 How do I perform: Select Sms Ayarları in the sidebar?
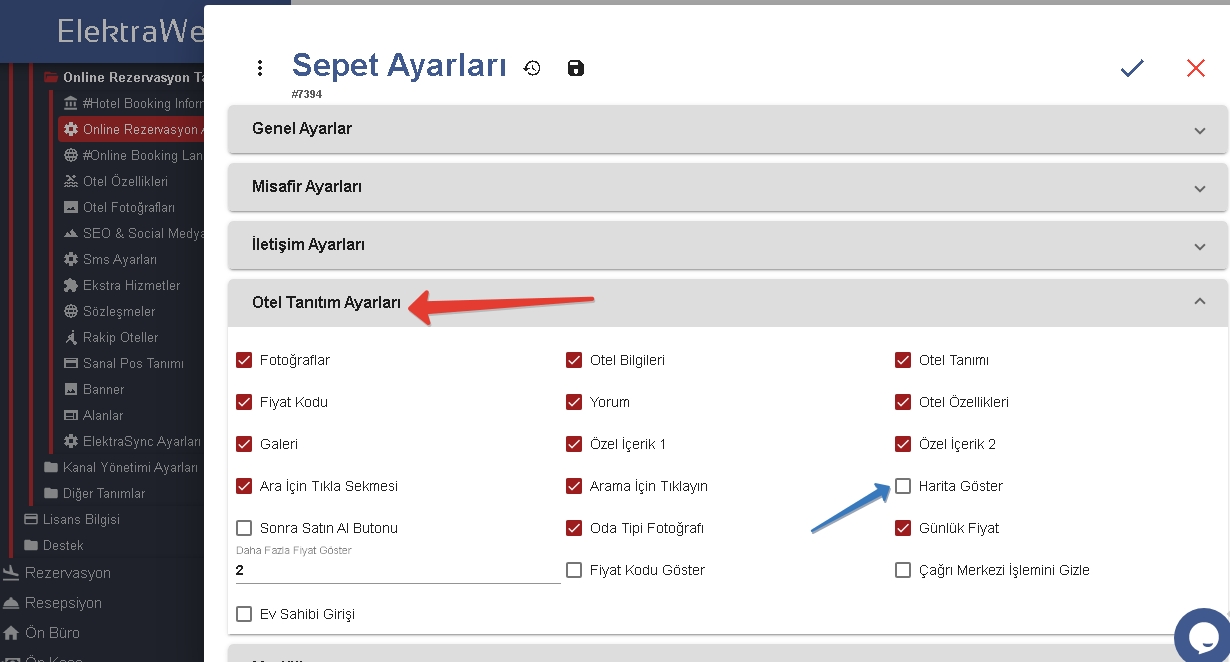point(119,260)
